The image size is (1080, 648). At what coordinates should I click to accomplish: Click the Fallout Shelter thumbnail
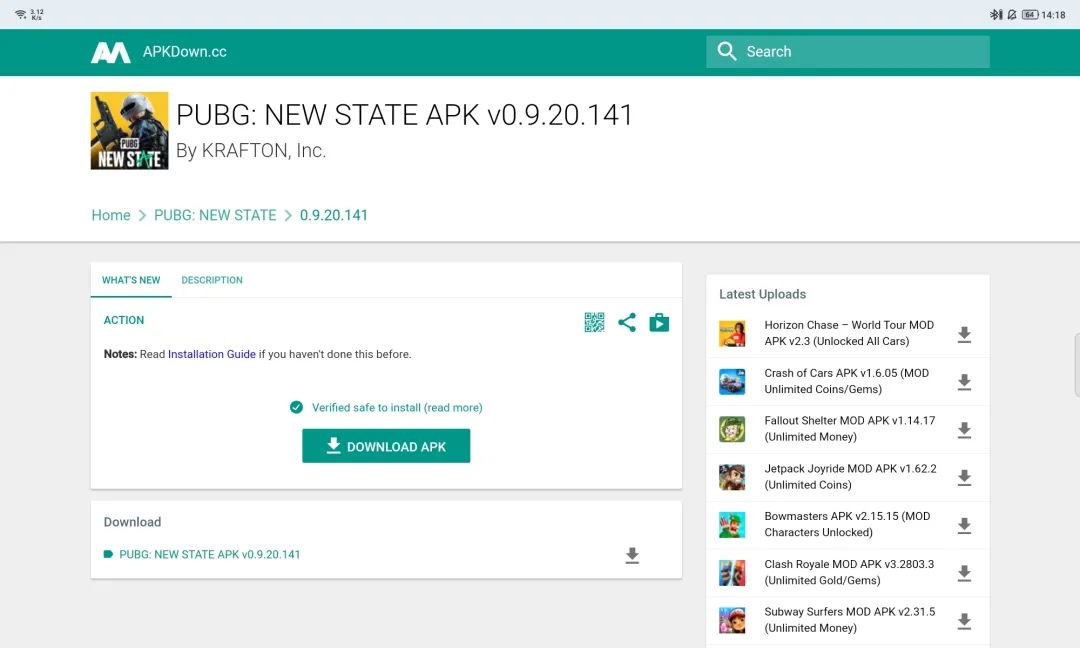tap(732, 429)
